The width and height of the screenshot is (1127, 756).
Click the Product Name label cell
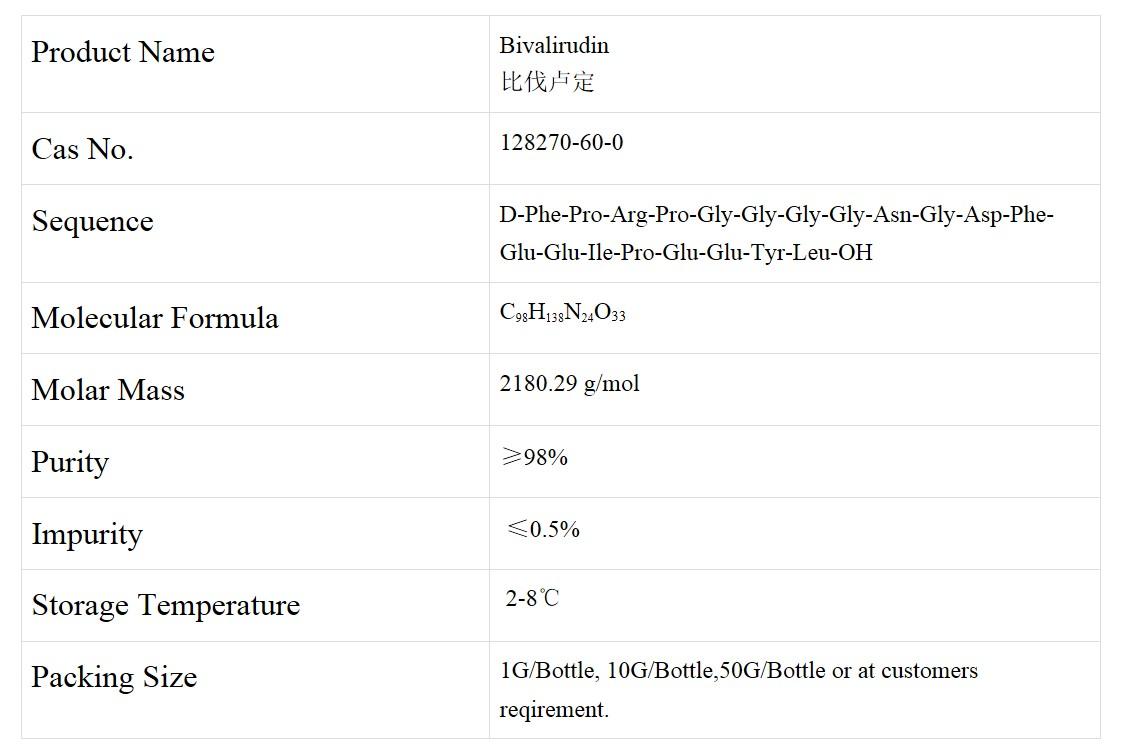click(x=123, y=52)
